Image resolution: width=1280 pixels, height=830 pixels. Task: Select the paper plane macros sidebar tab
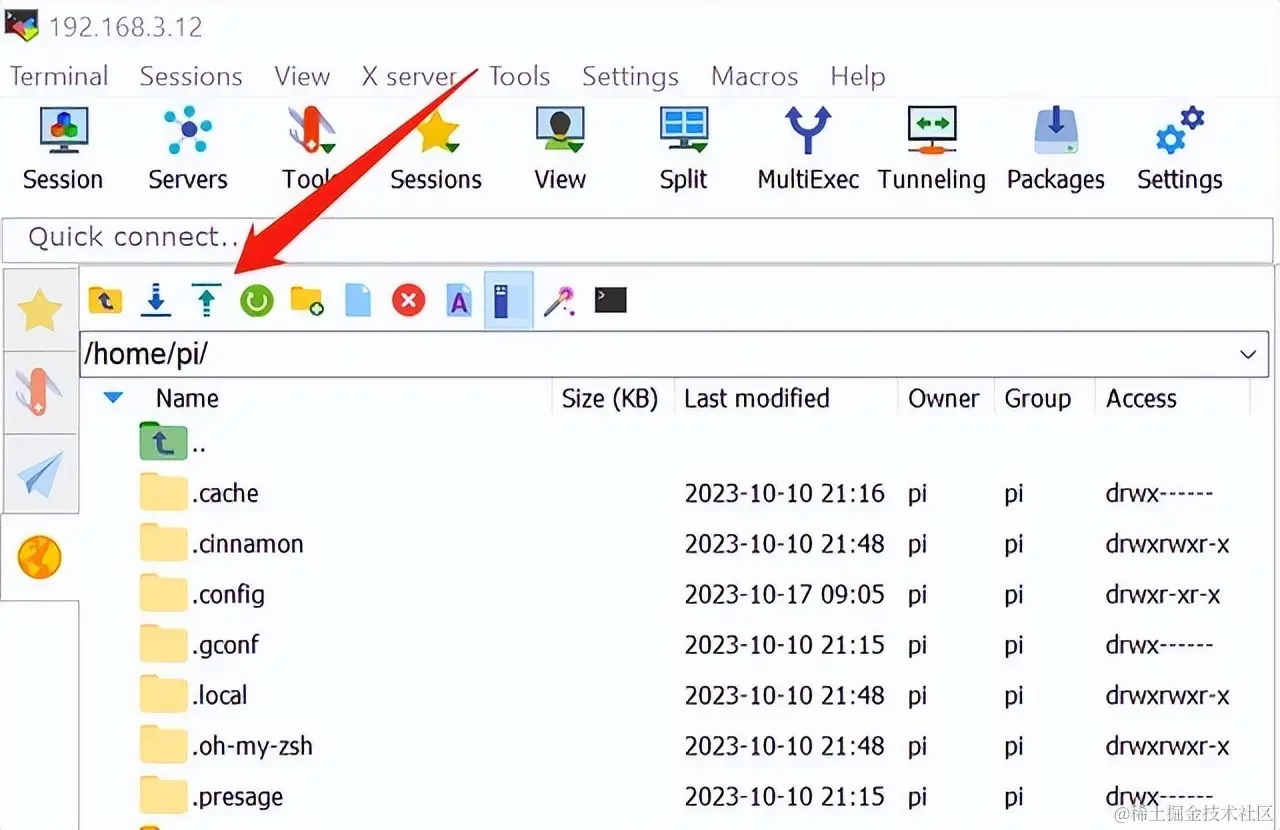[x=40, y=475]
